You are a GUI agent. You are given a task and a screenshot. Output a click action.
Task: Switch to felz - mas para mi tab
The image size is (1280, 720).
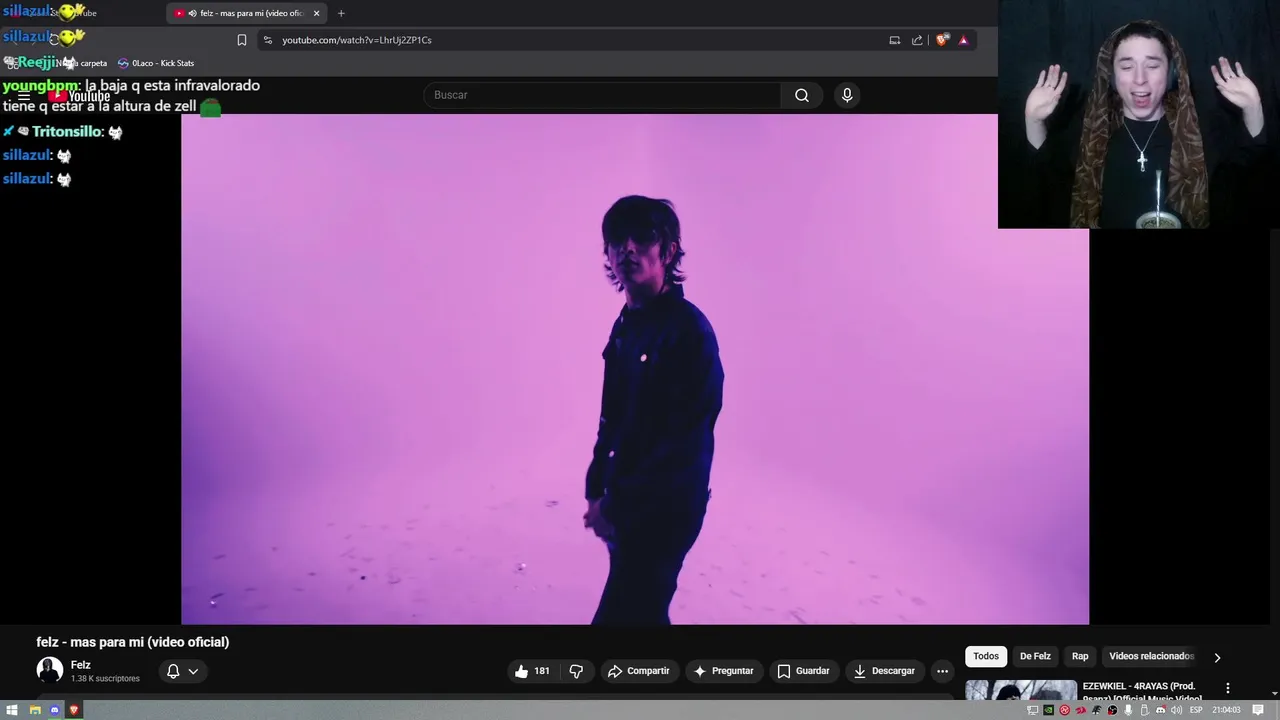click(246, 13)
